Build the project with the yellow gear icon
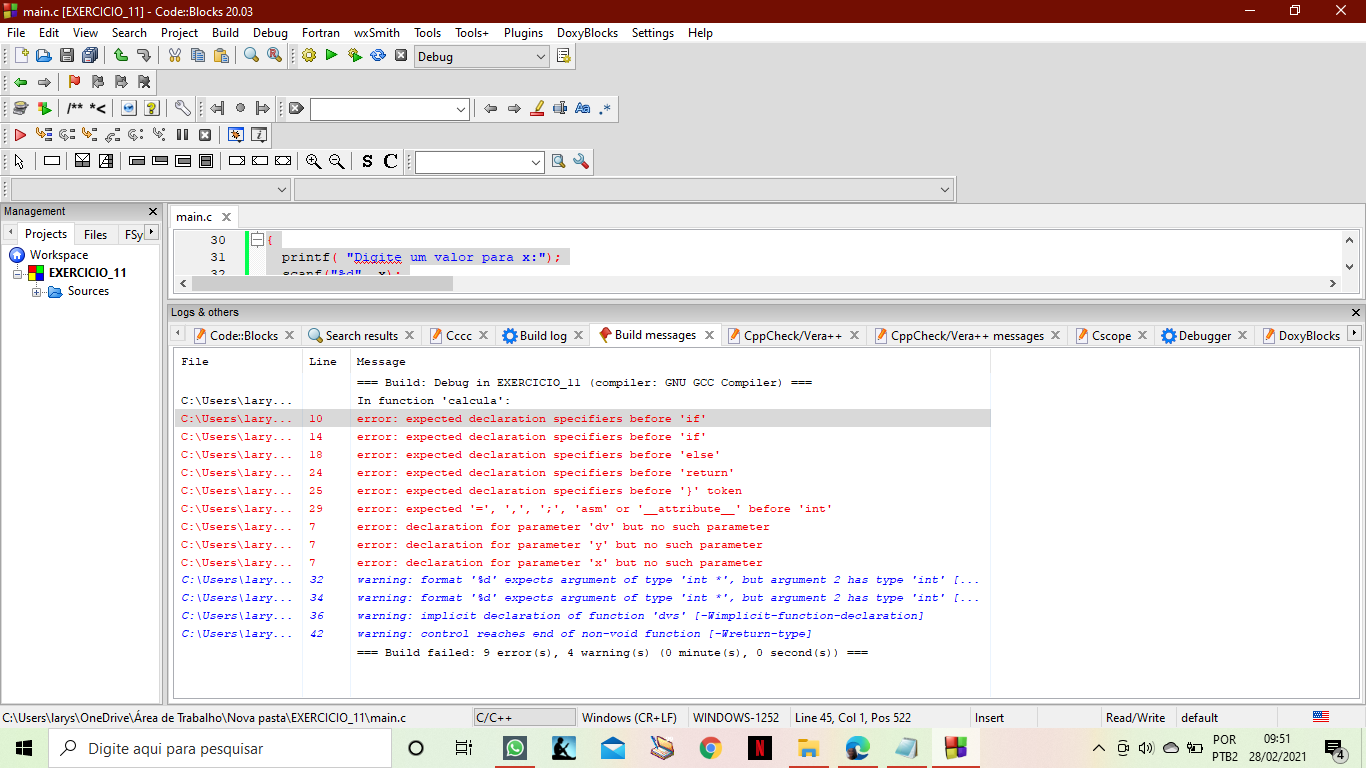 click(x=309, y=56)
